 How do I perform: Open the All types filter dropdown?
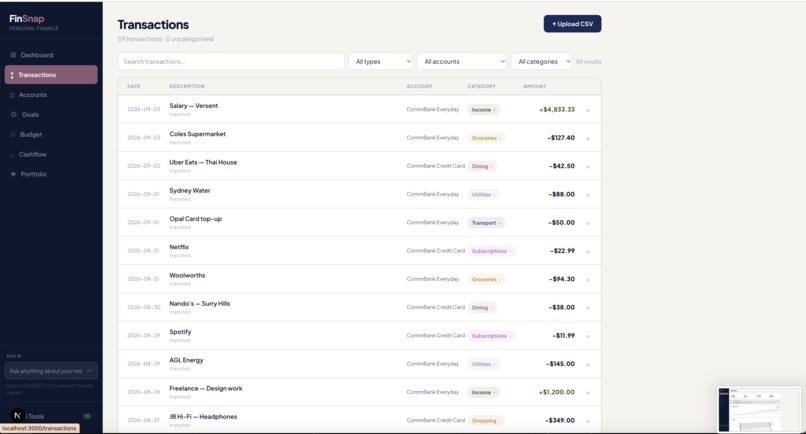coord(381,62)
